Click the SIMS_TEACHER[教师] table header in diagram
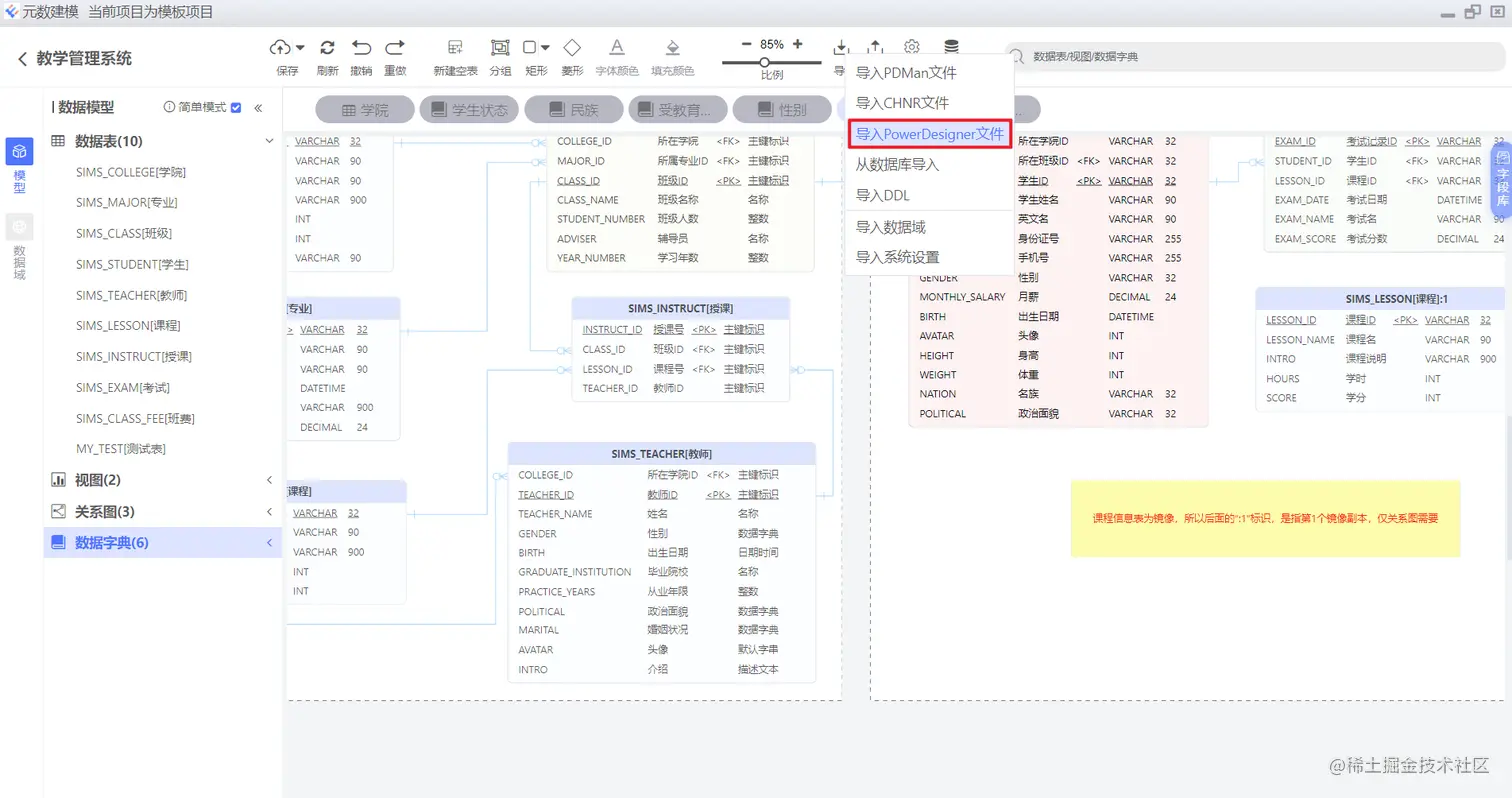The image size is (1512, 798). [662, 454]
